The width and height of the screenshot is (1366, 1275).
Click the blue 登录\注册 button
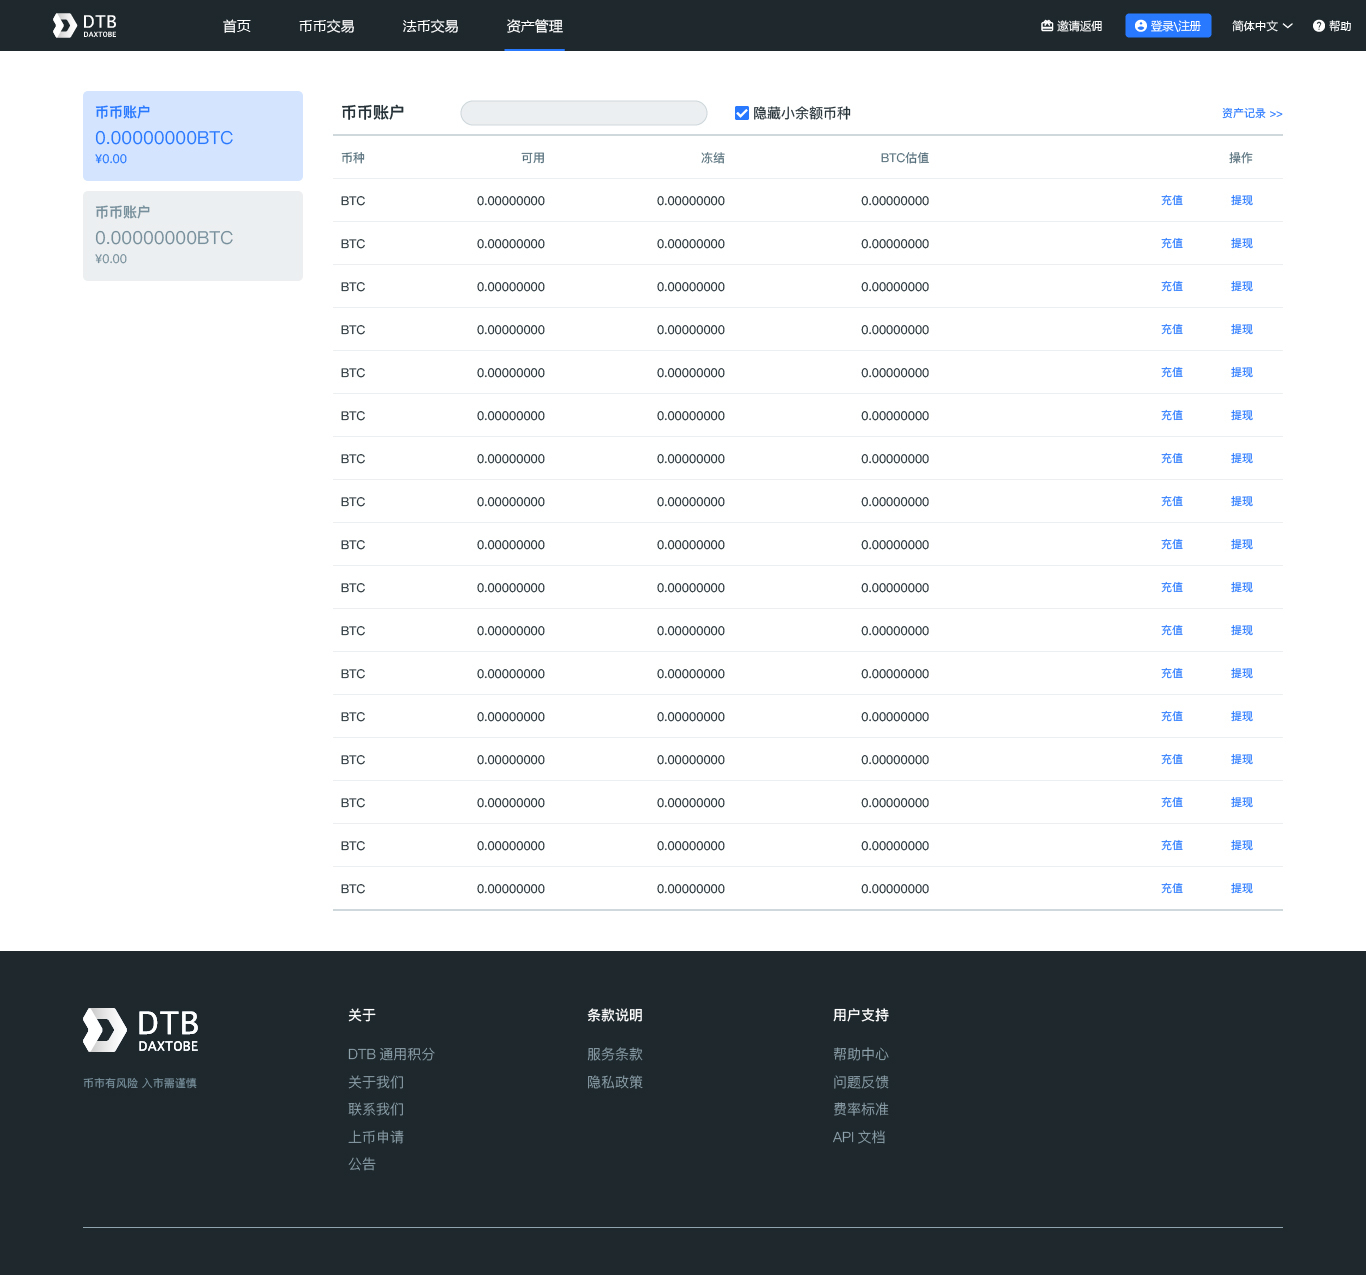point(1168,26)
